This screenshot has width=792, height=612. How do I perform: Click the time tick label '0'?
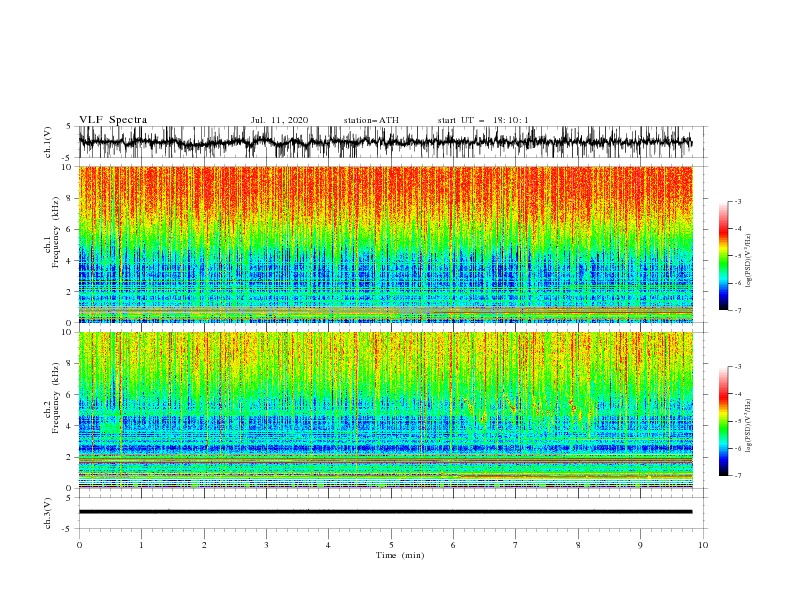pyautogui.click(x=79, y=545)
